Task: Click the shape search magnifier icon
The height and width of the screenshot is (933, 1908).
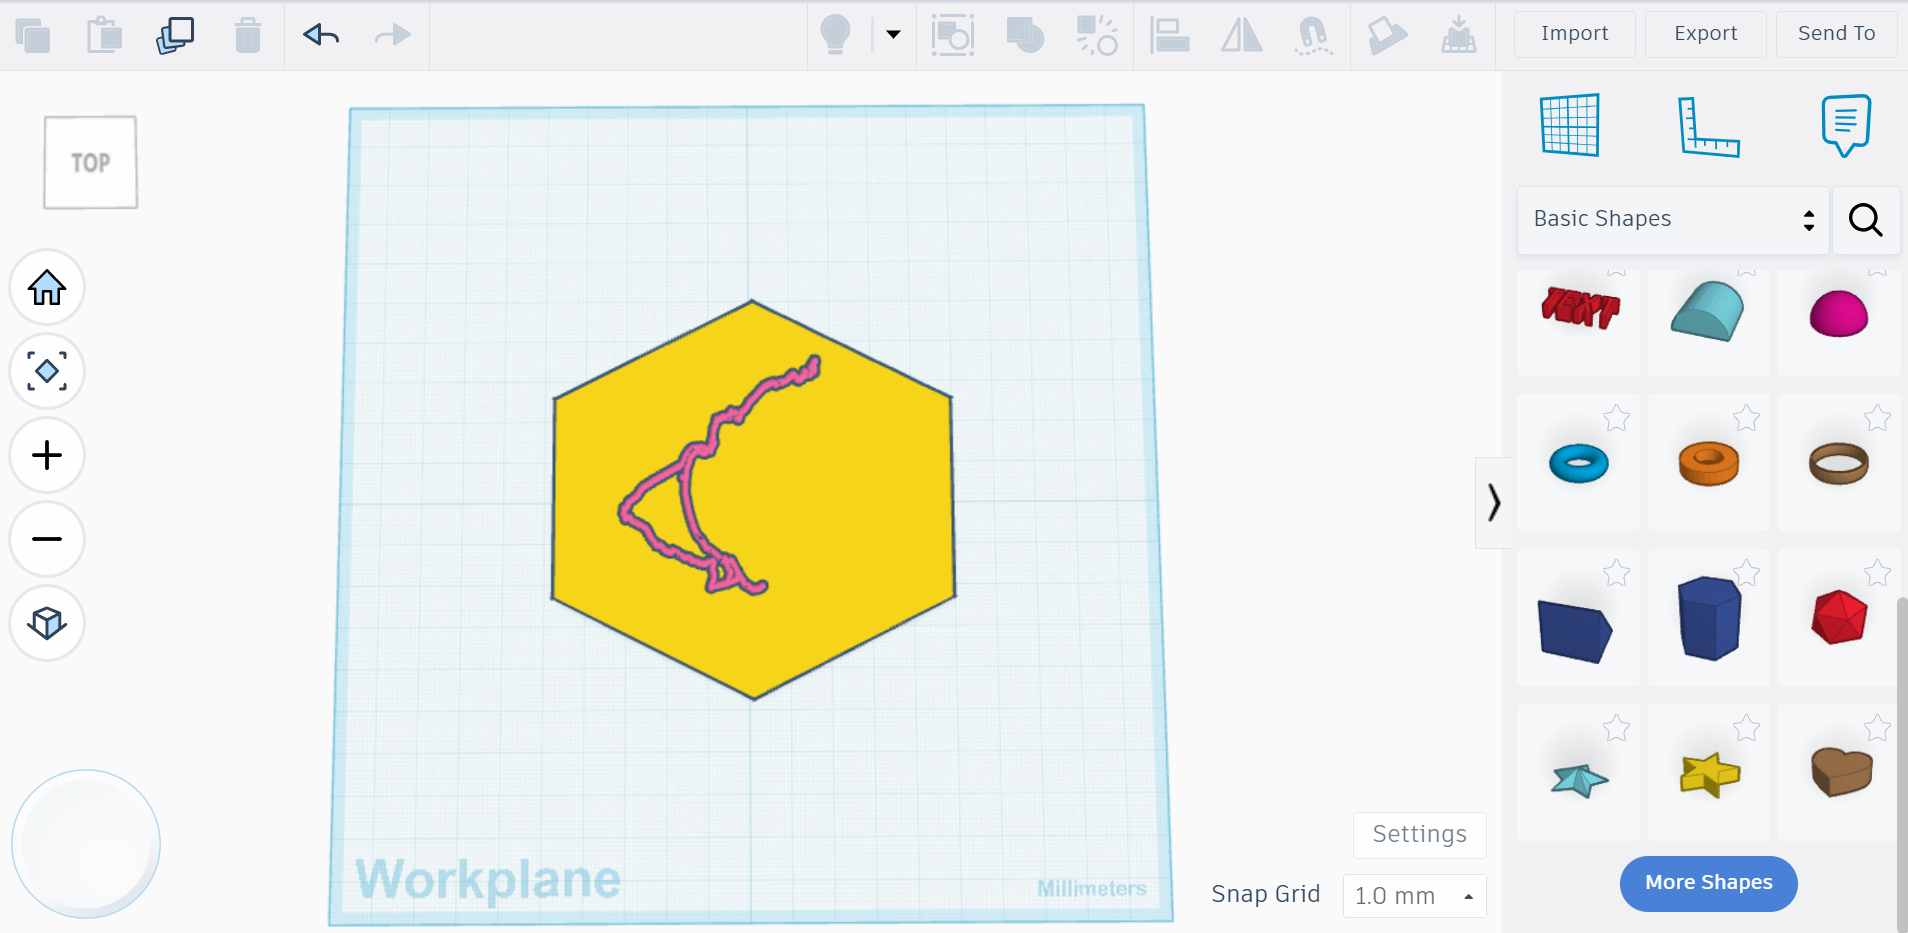Action: (x=1866, y=220)
